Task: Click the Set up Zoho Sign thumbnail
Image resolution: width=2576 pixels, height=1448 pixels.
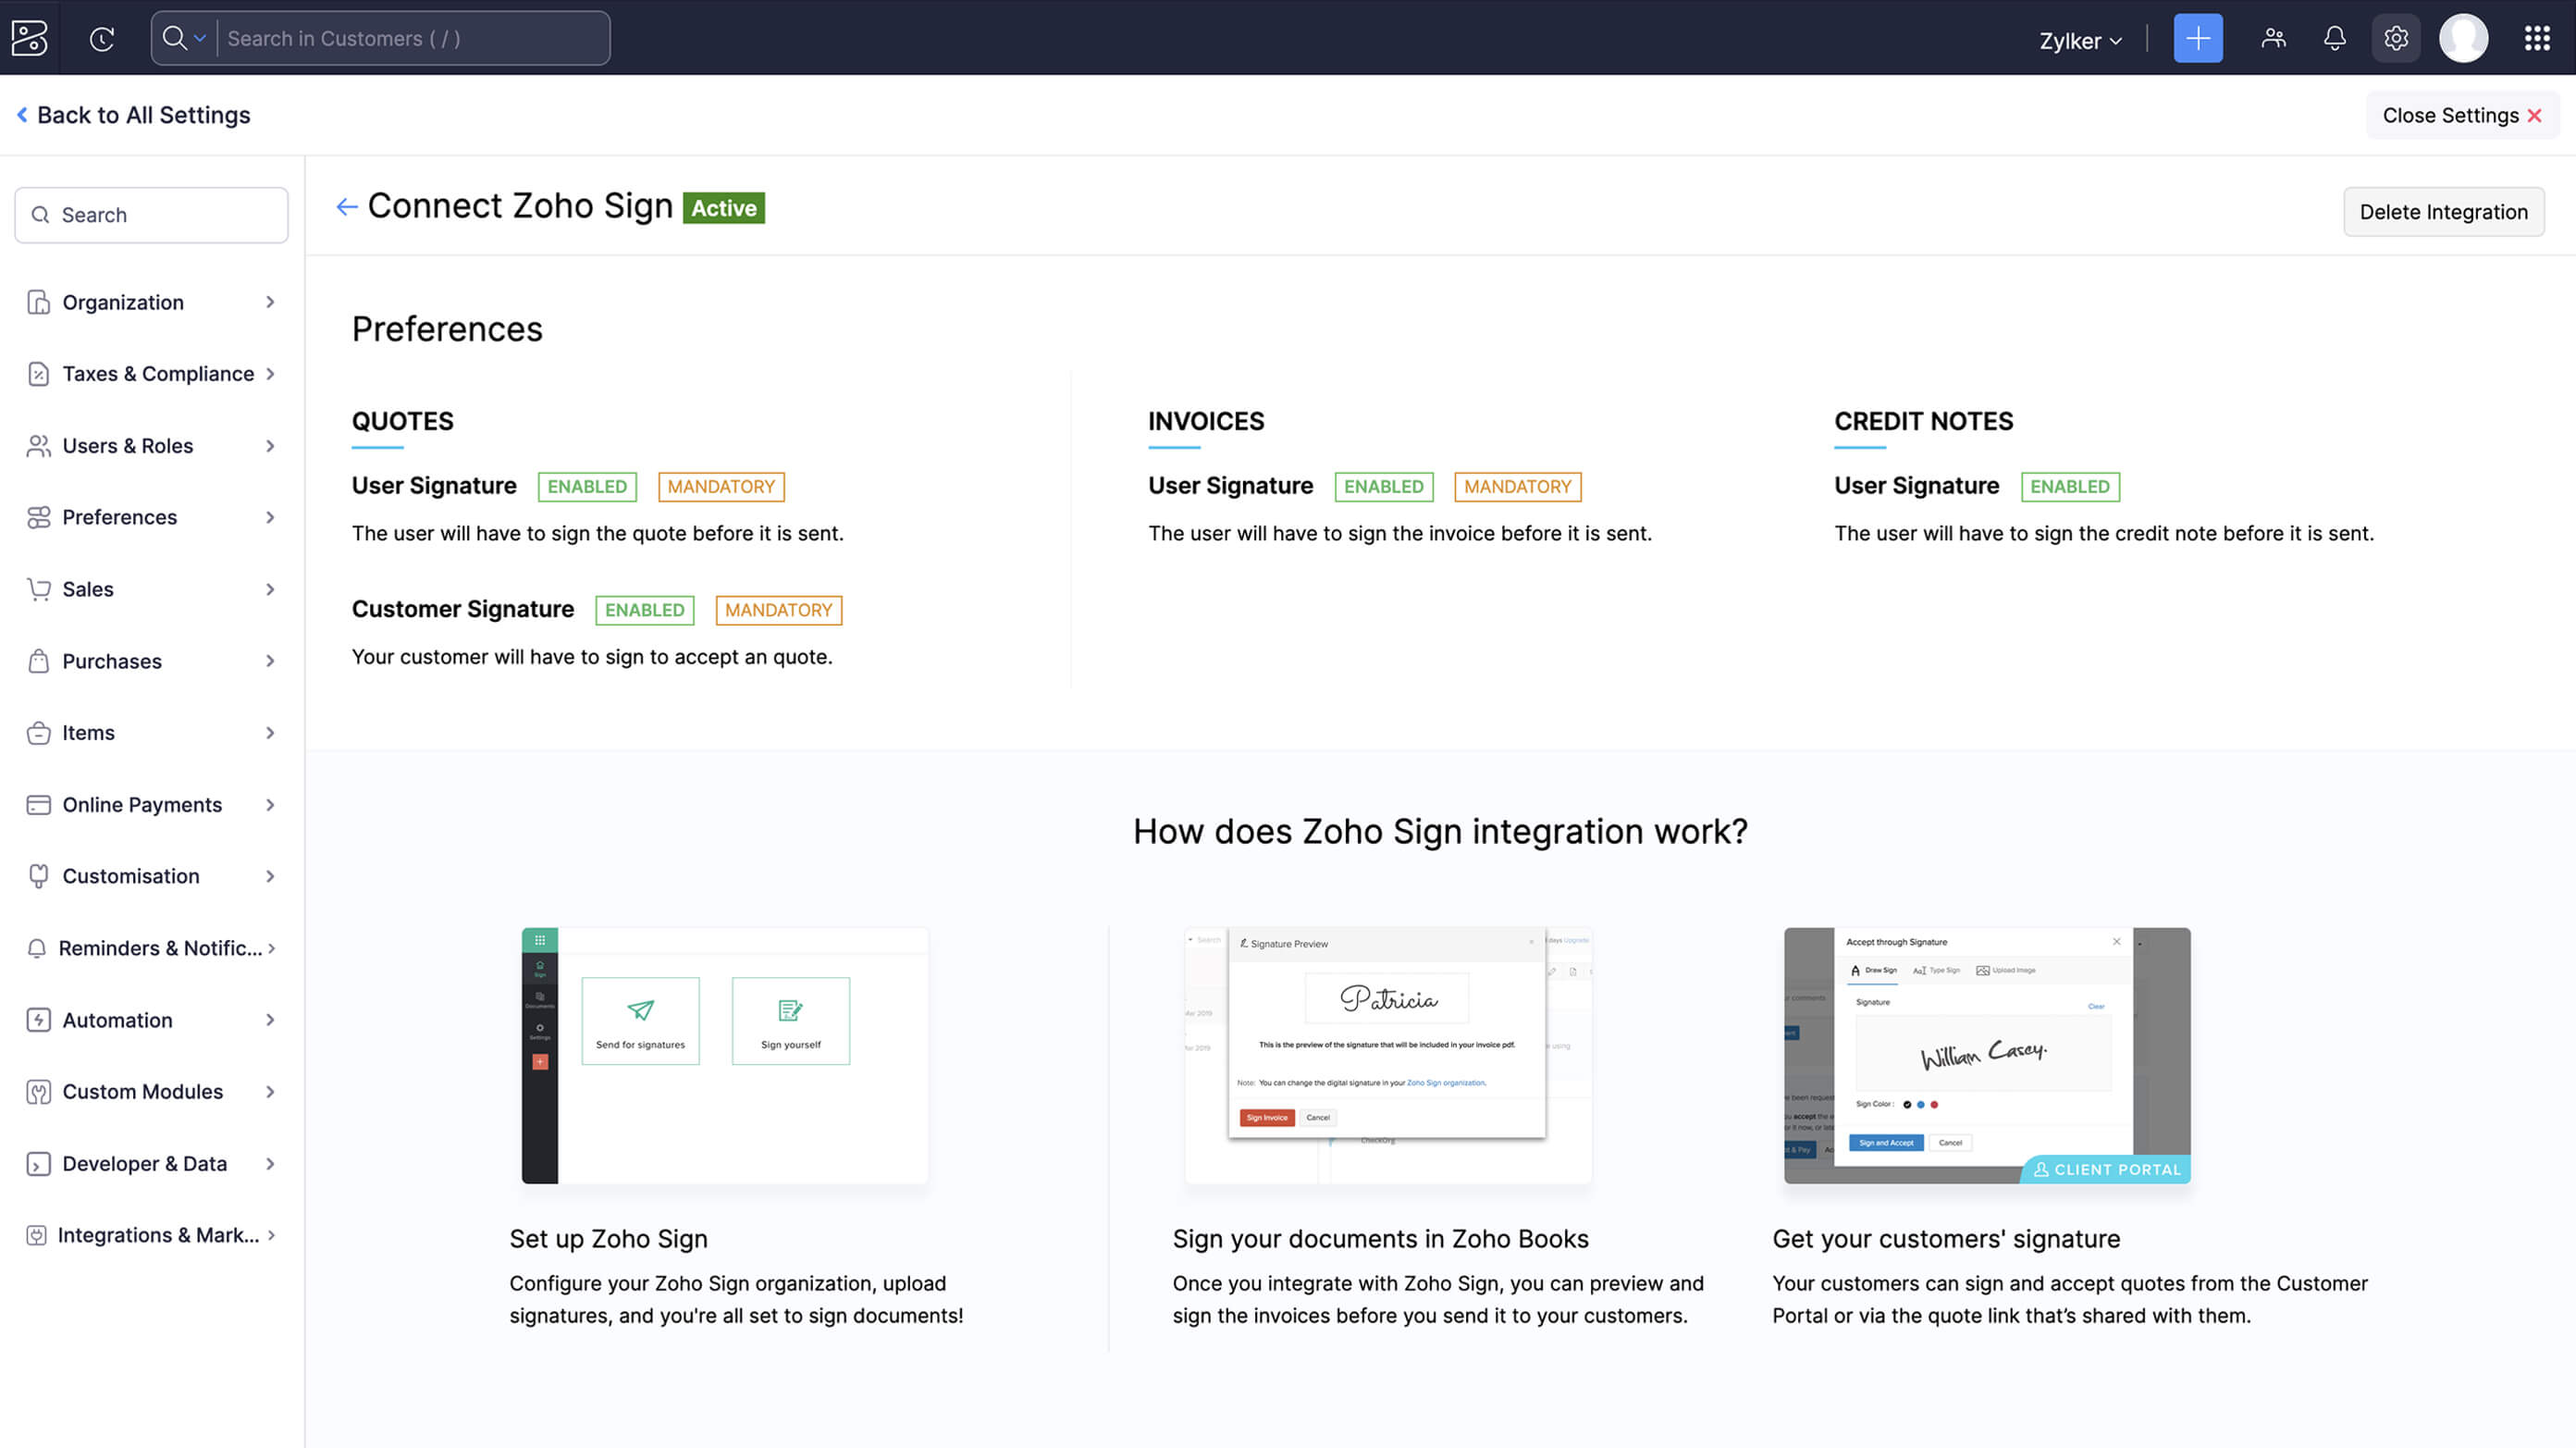Action: pyautogui.click(x=725, y=1055)
